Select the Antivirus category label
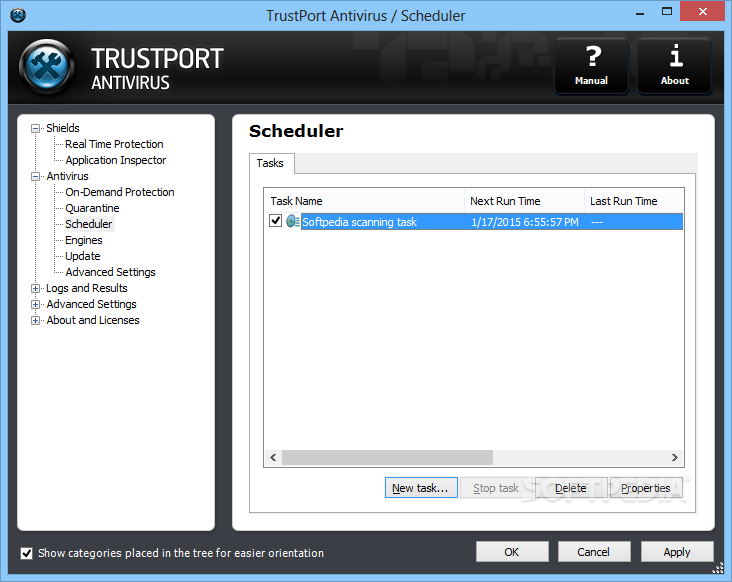This screenshot has height=582, width=732. click(68, 176)
